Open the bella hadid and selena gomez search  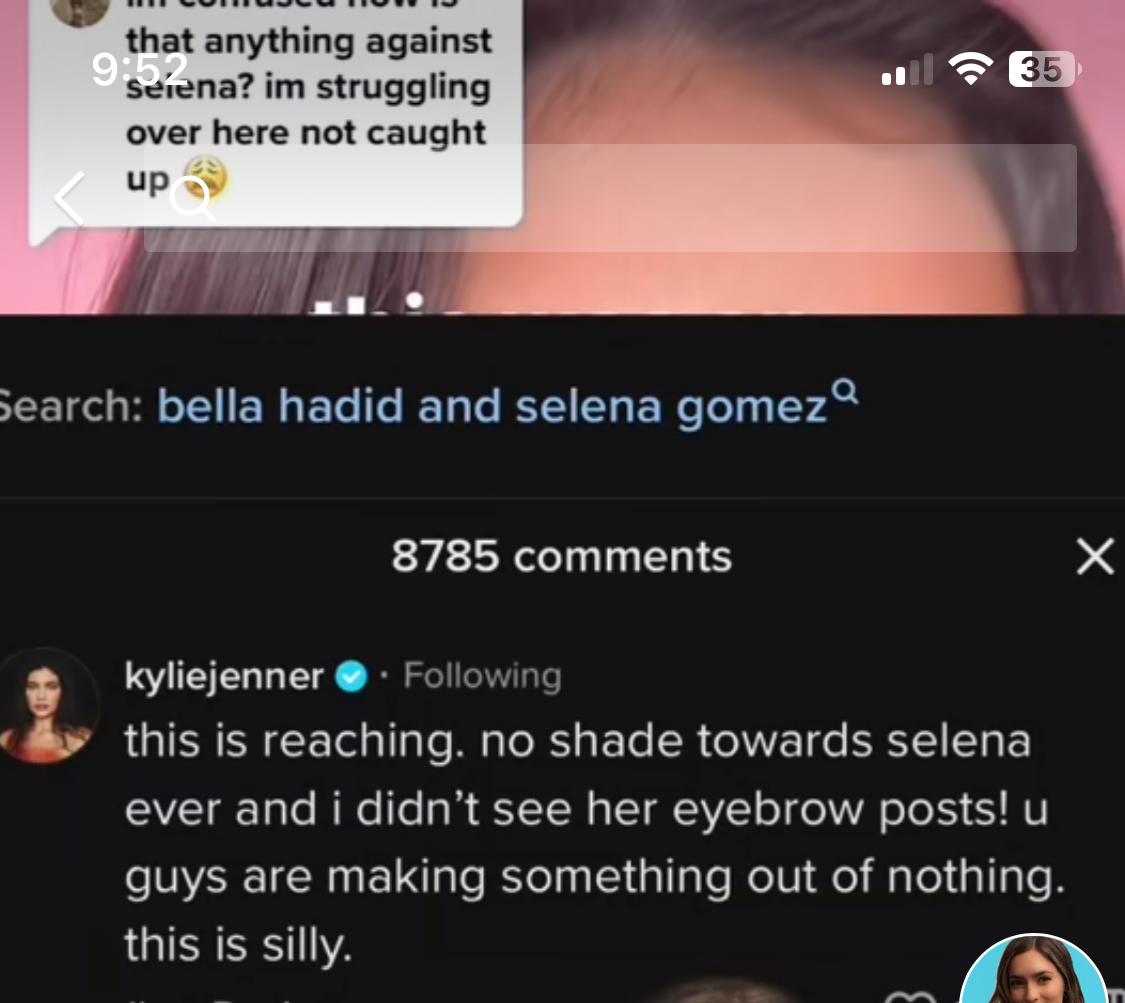492,406
